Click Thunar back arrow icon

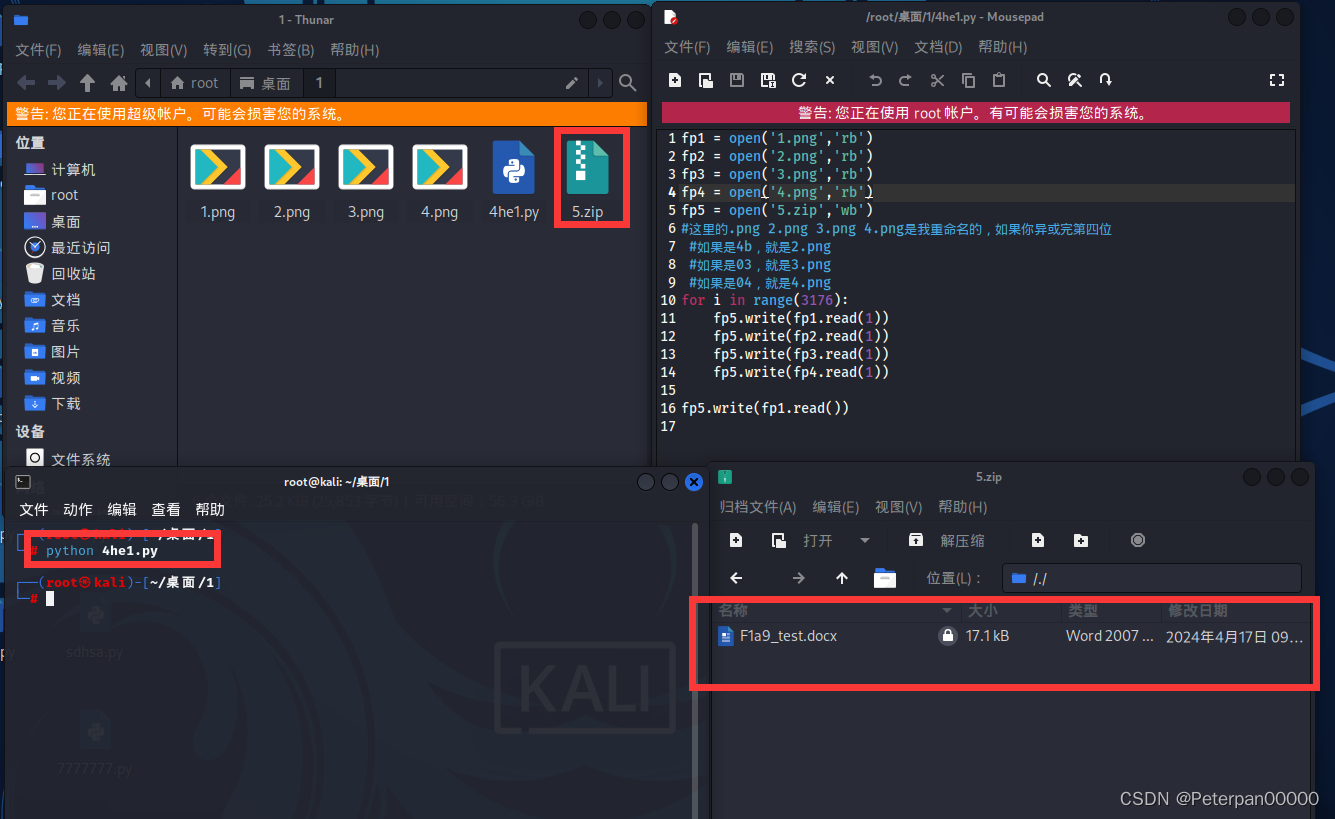click(x=26, y=83)
